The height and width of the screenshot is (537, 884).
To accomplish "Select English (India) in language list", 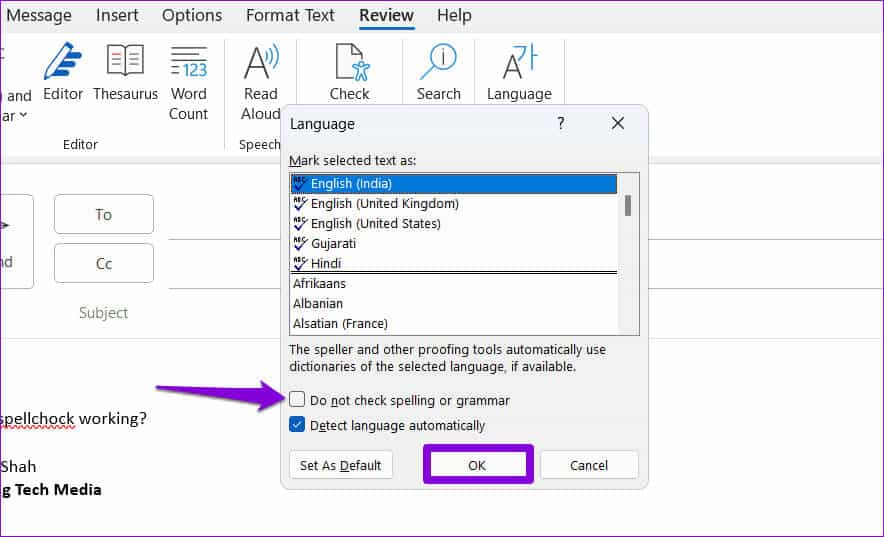I will click(454, 184).
